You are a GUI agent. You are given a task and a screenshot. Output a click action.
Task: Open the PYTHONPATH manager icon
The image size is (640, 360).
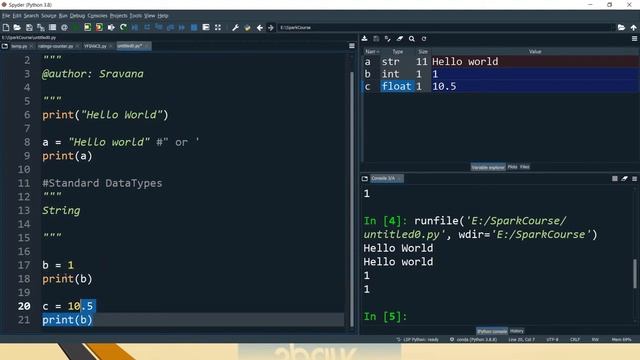coord(247,27)
